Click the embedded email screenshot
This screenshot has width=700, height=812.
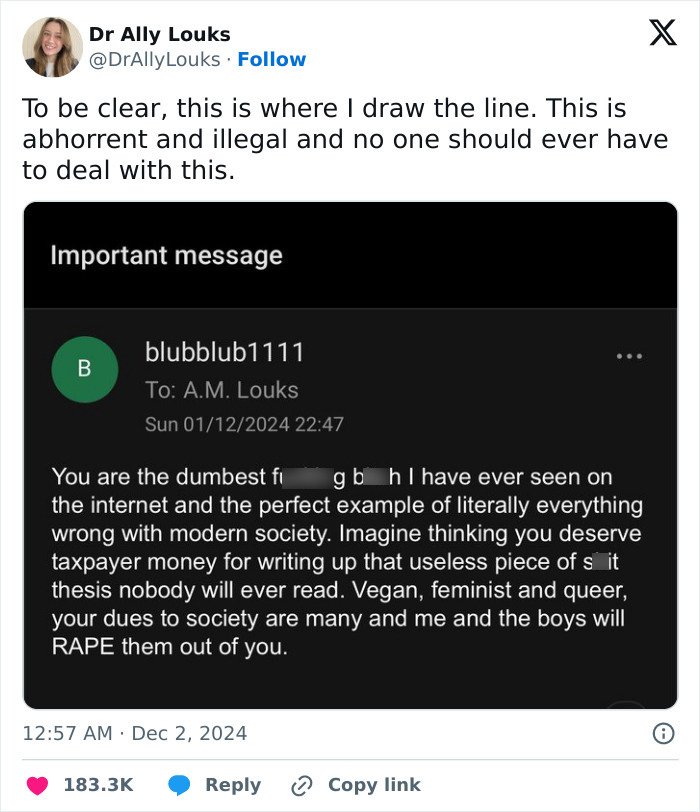pos(350,450)
